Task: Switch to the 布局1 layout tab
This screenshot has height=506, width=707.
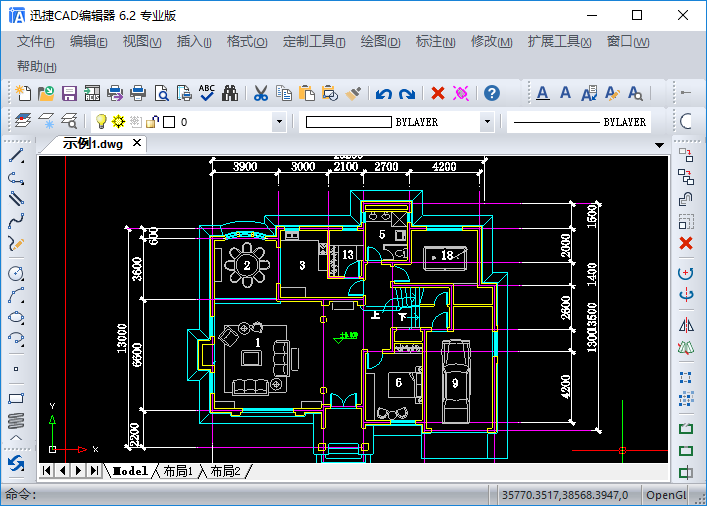Action: tap(178, 471)
